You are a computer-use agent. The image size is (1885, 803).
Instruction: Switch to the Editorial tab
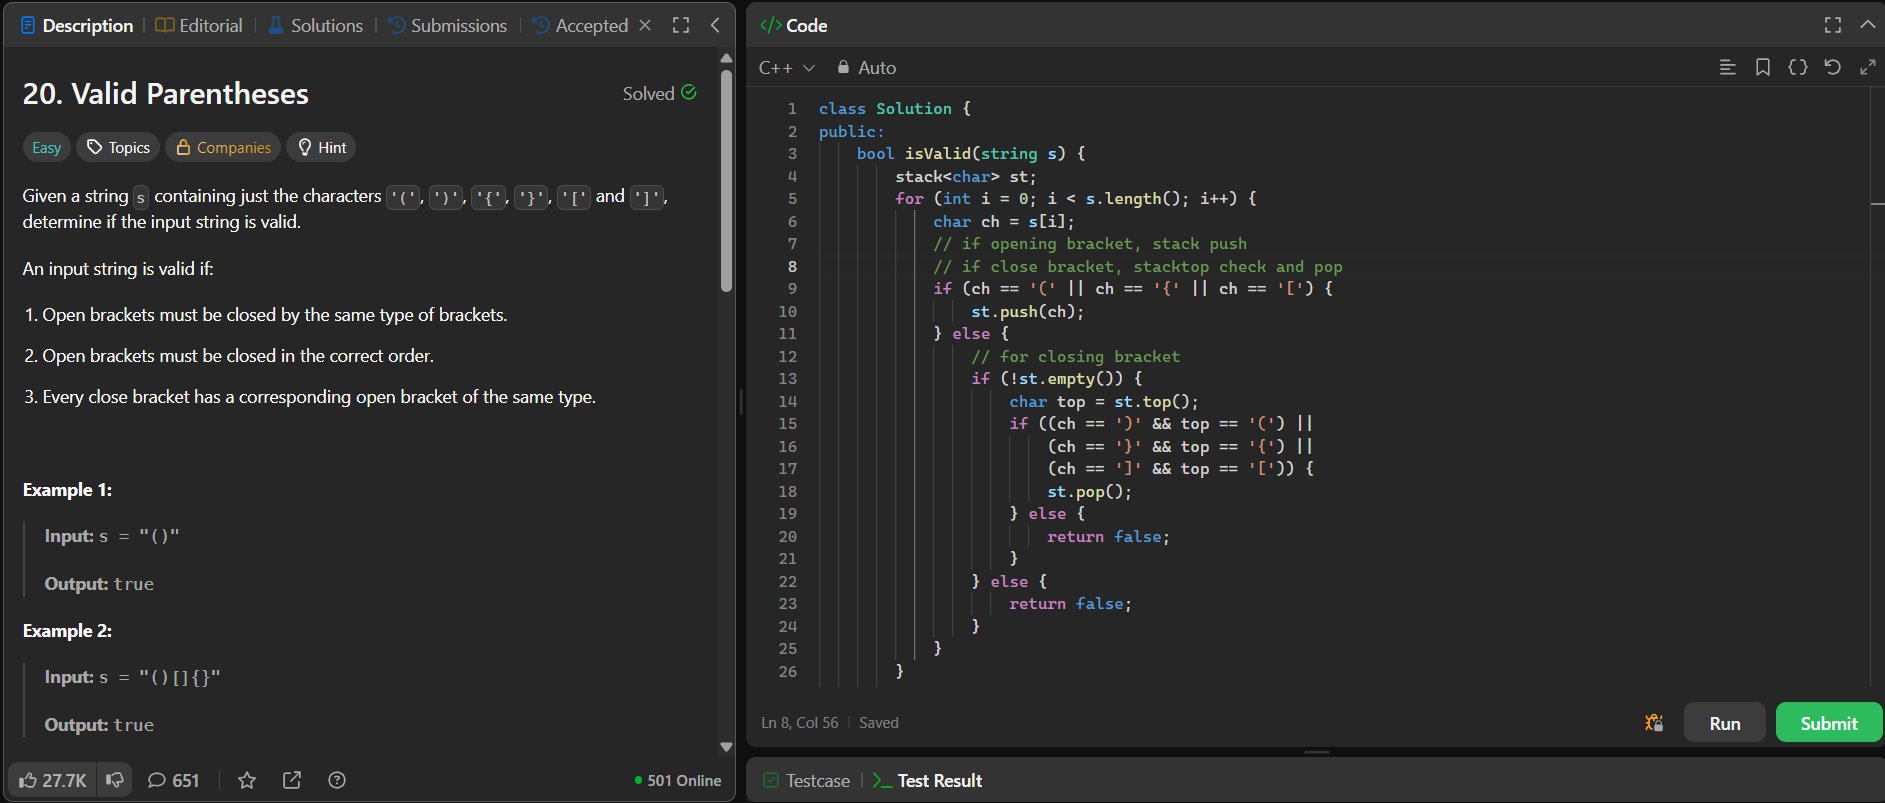pos(199,25)
